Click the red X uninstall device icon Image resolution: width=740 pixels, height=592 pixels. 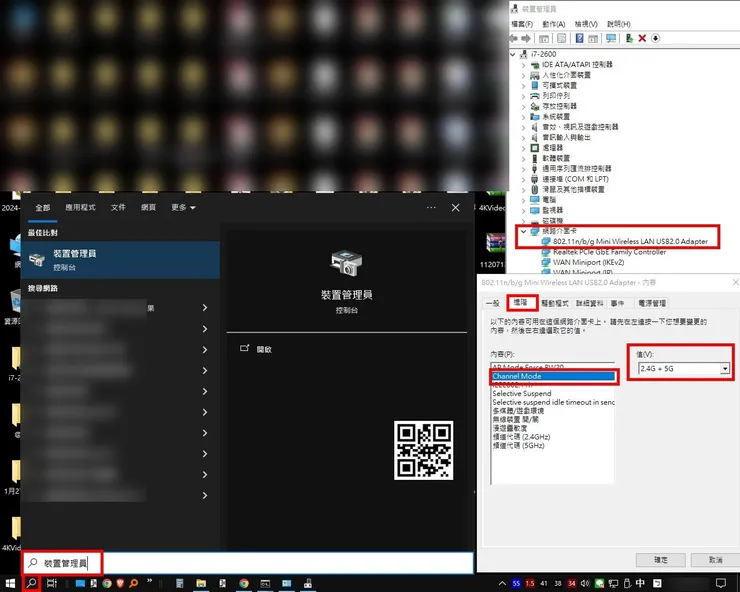coord(642,38)
